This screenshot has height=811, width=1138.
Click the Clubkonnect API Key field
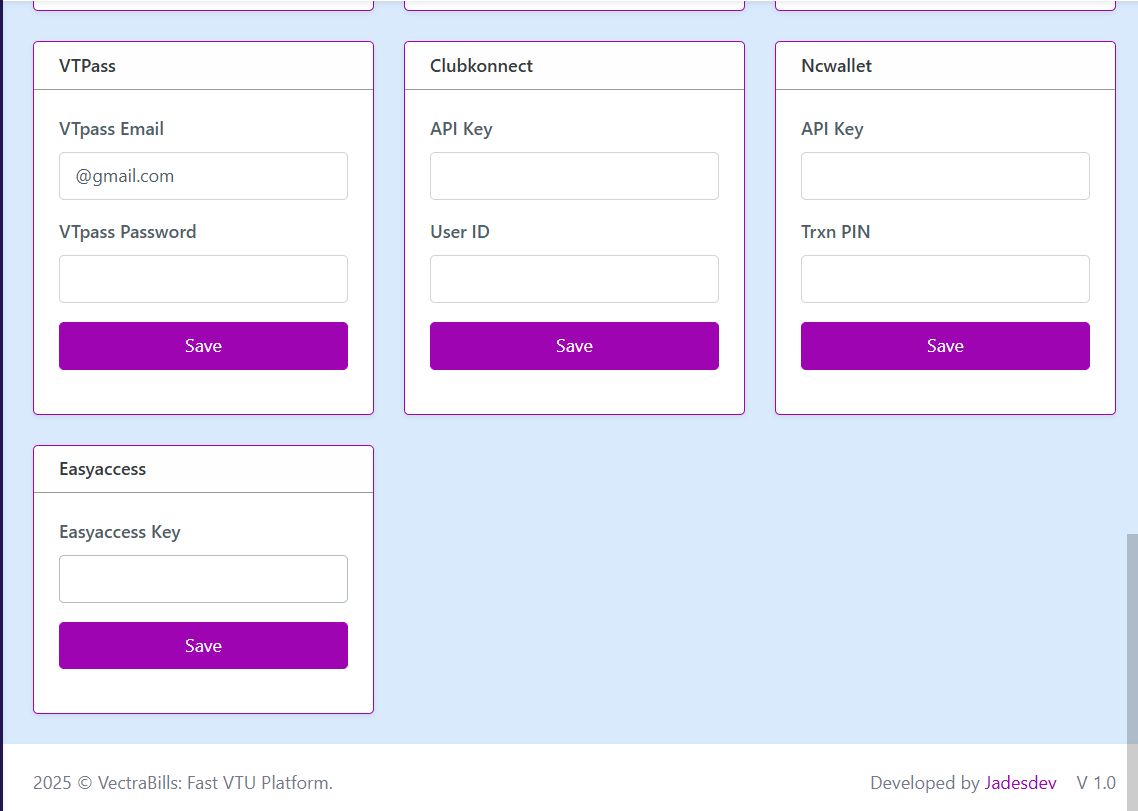tap(574, 176)
